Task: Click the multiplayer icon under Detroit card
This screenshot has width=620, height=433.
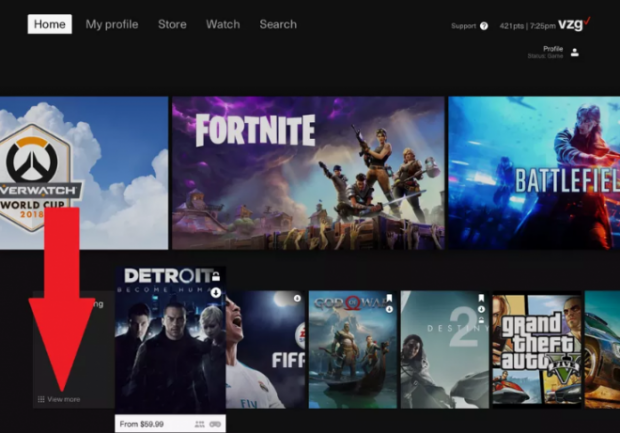Action: click(200, 424)
